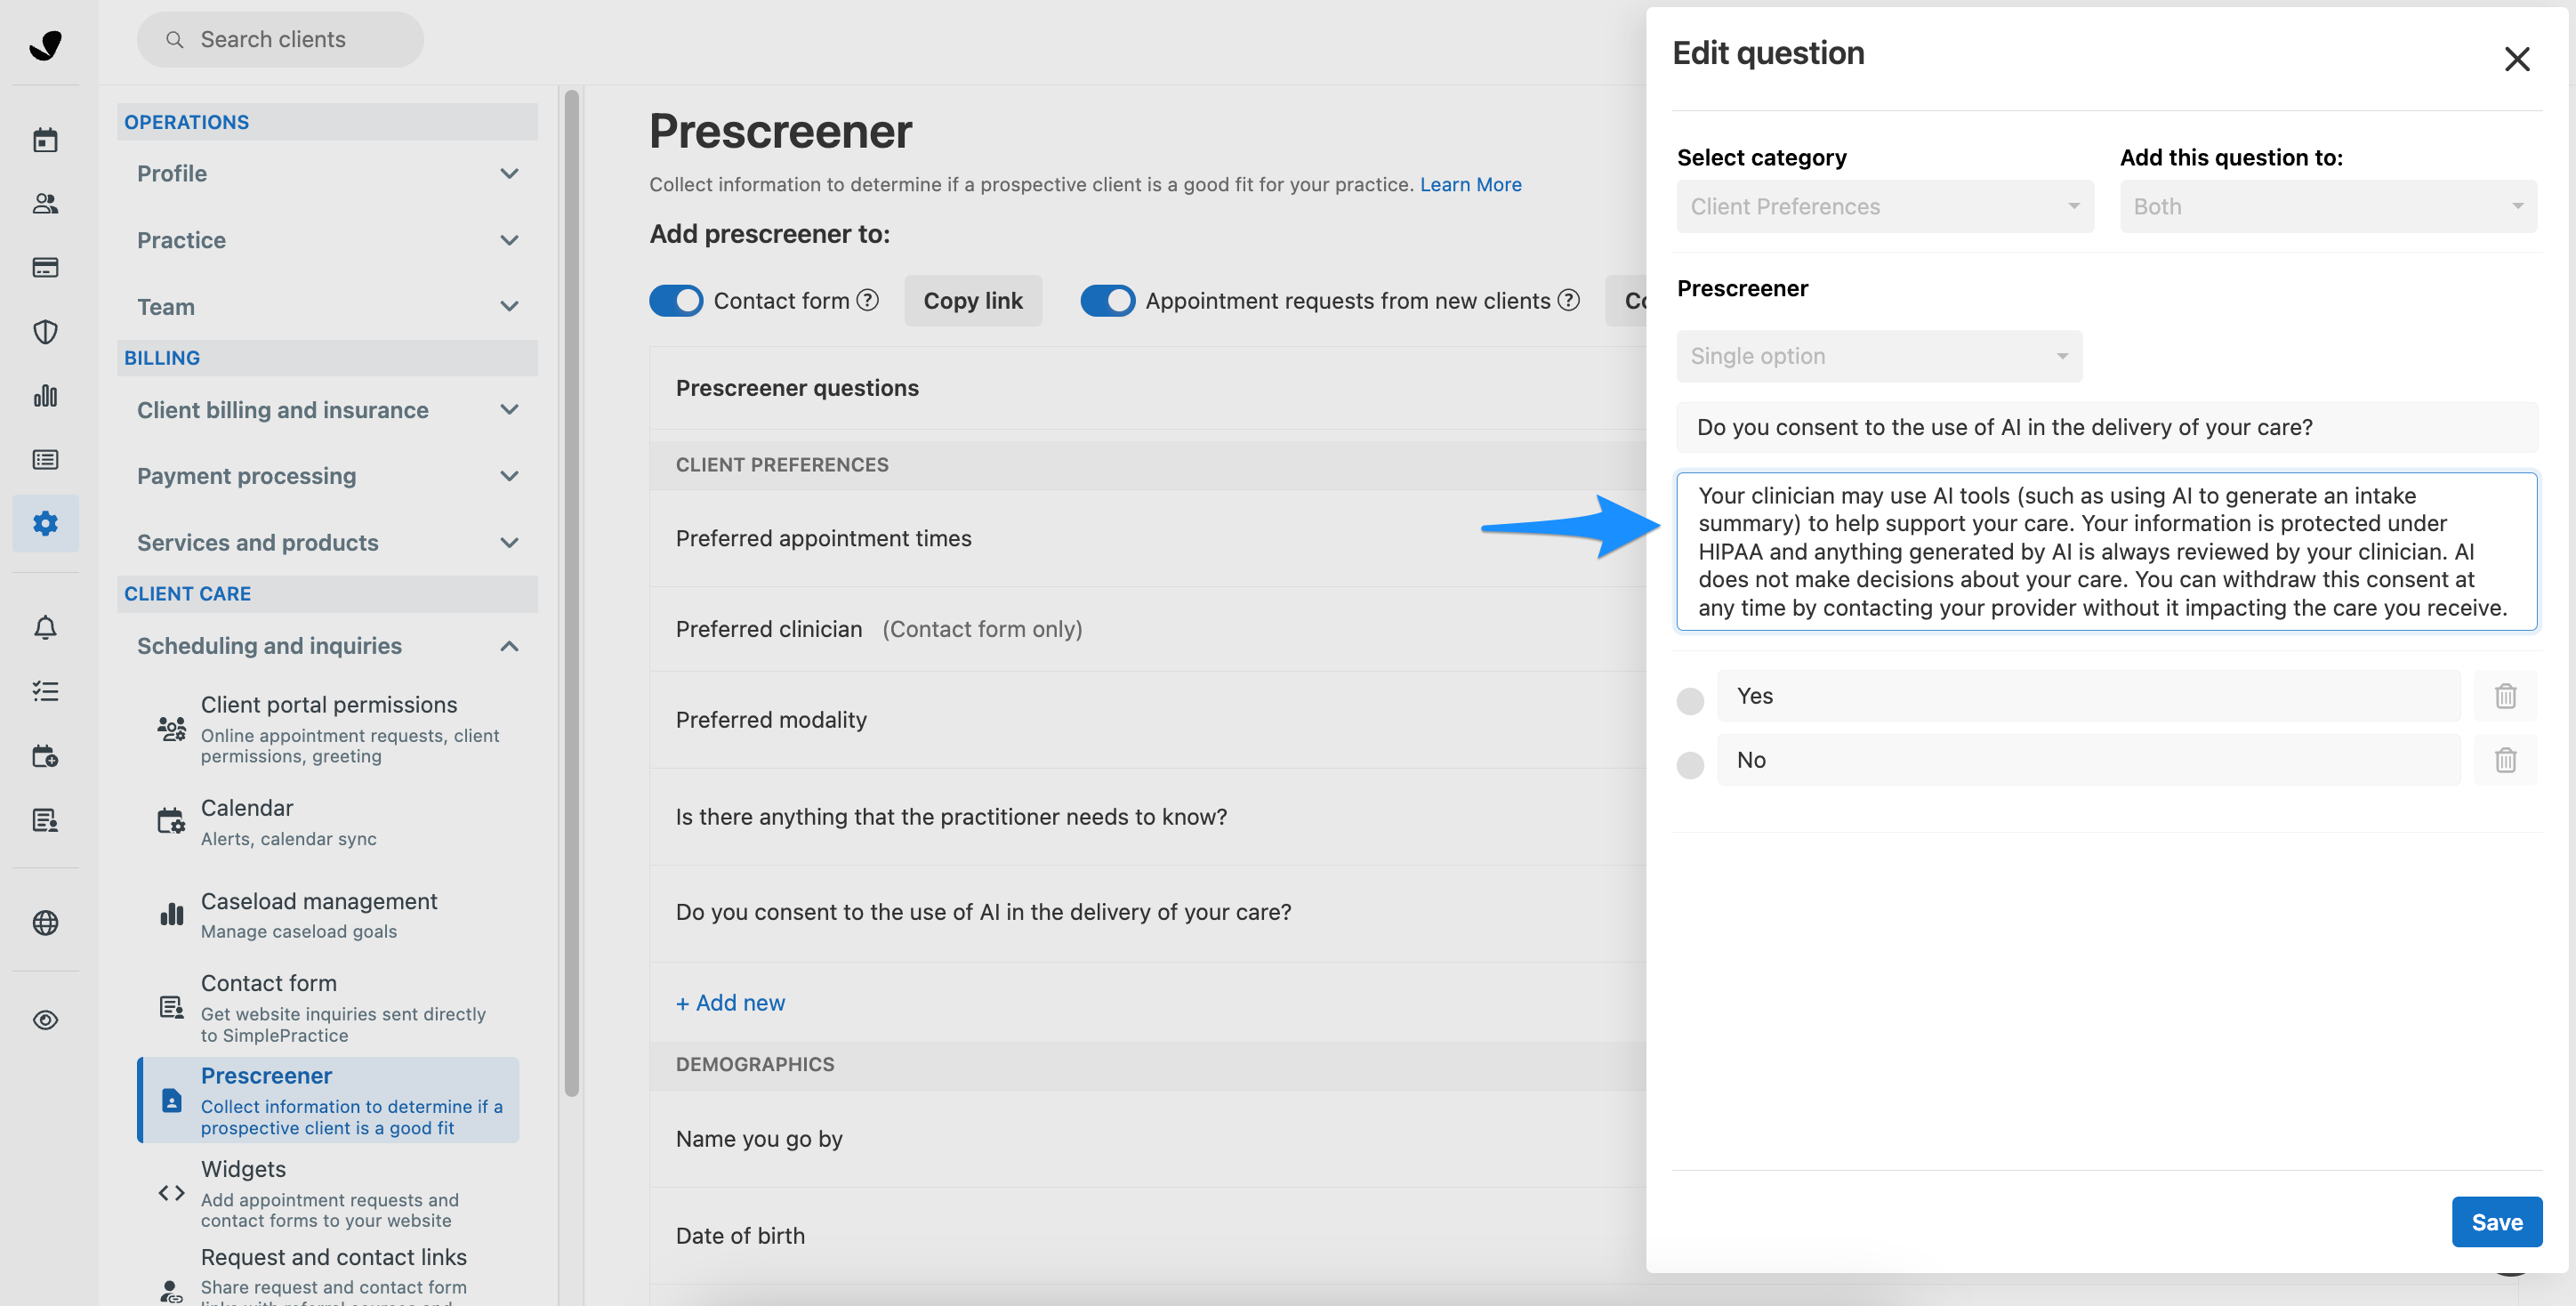Open the globe website icon
The height and width of the screenshot is (1306, 2576).
pos(45,922)
